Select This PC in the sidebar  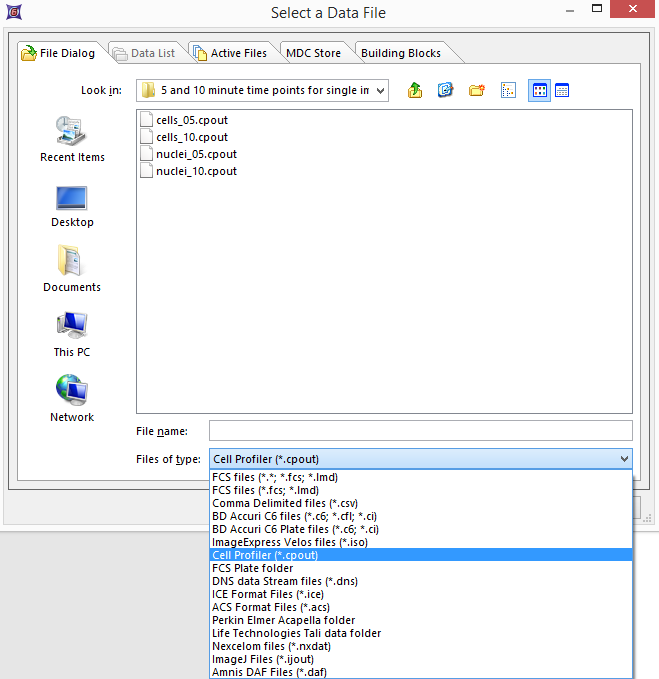tap(72, 334)
